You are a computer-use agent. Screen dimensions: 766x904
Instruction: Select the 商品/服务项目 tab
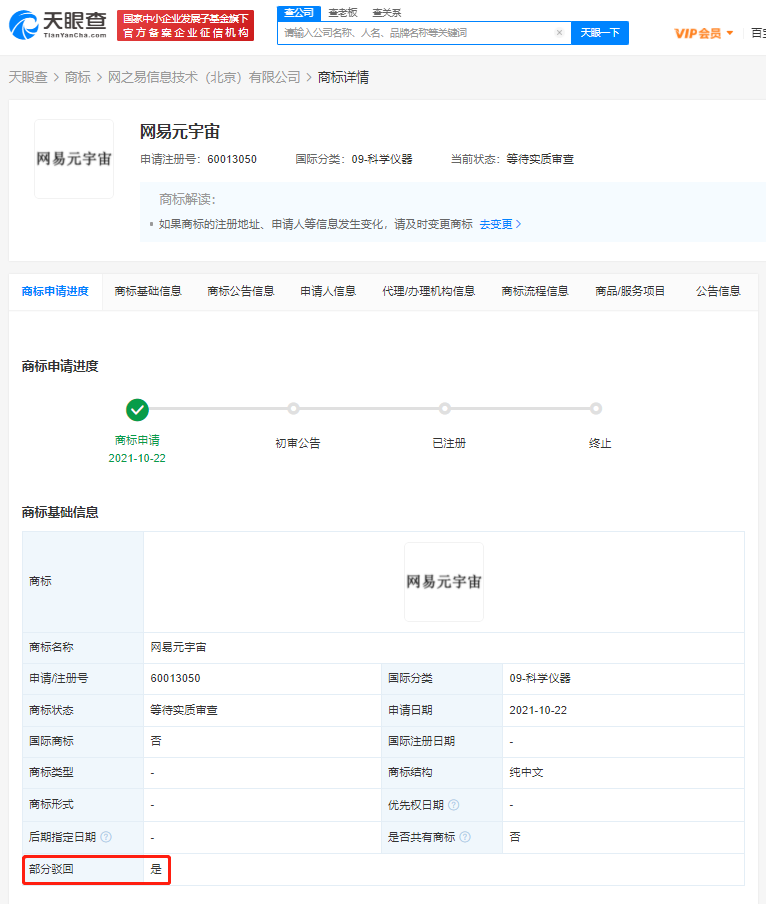(630, 292)
